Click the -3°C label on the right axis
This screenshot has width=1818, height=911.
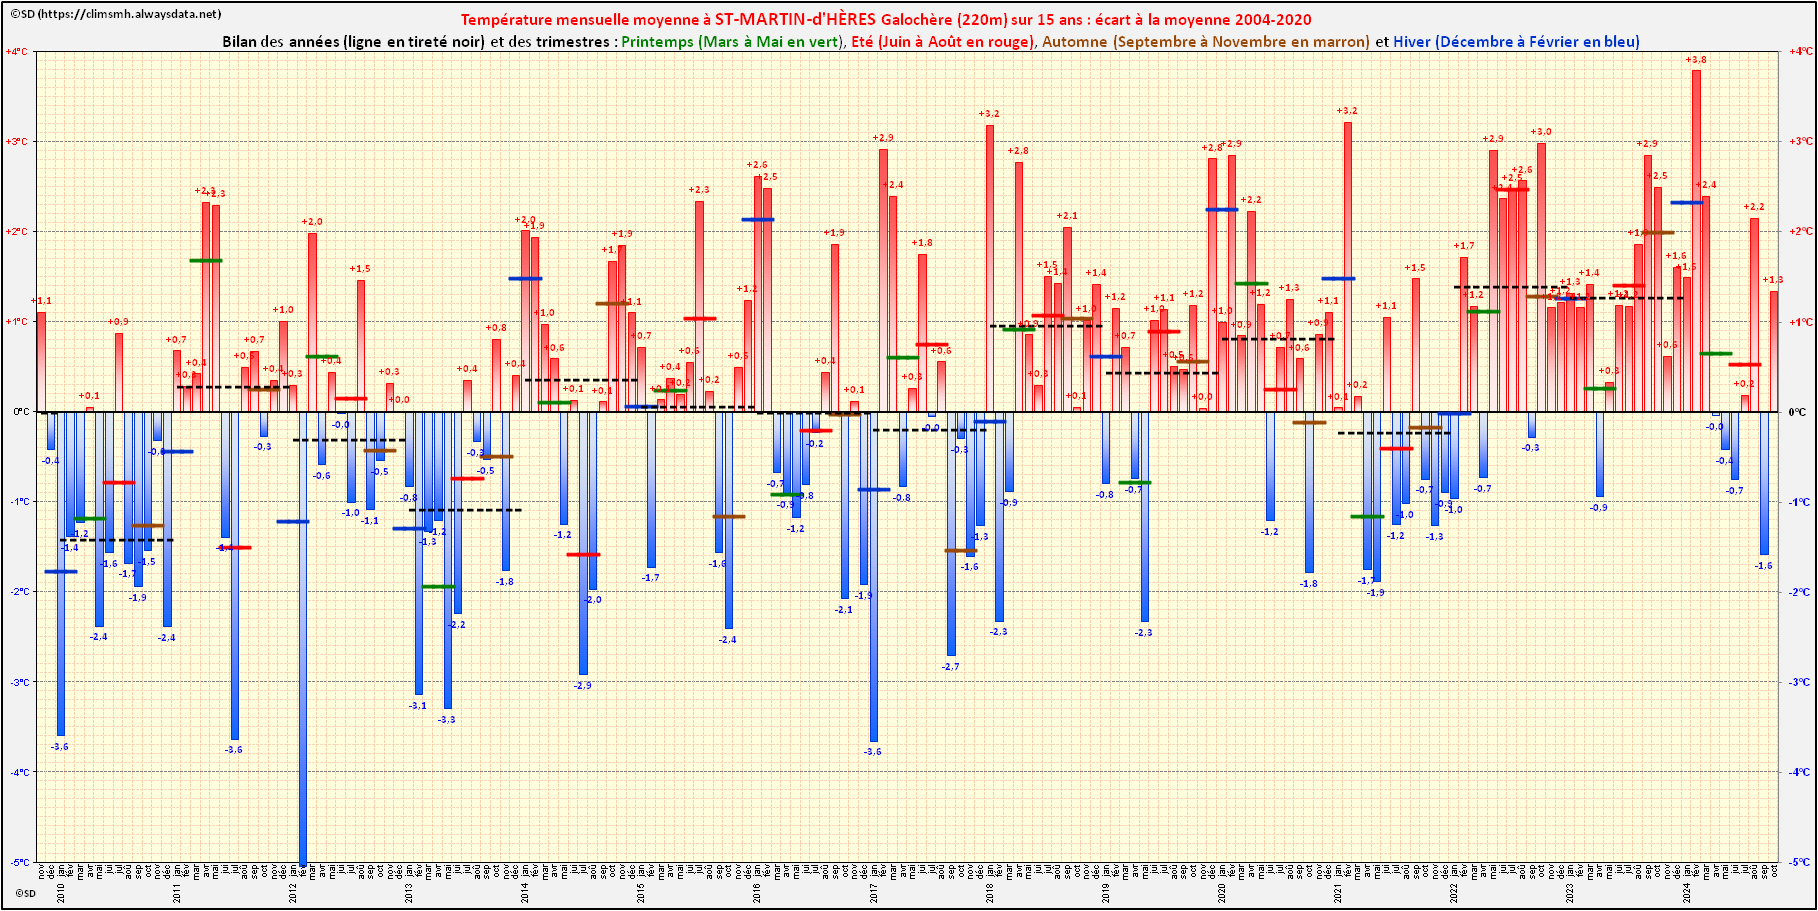[1800, 681]
